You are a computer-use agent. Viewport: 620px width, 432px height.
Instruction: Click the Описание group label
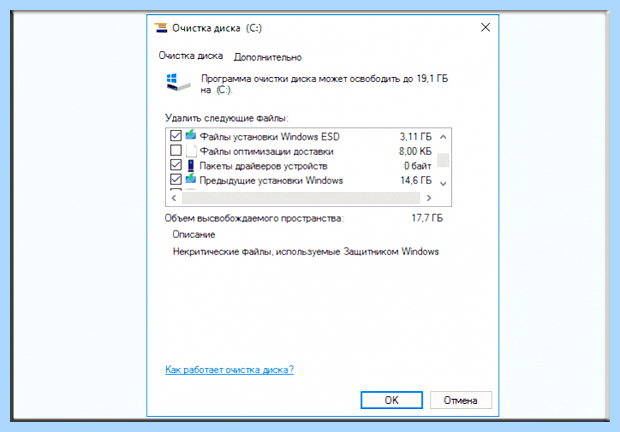(x=194, y=235)
